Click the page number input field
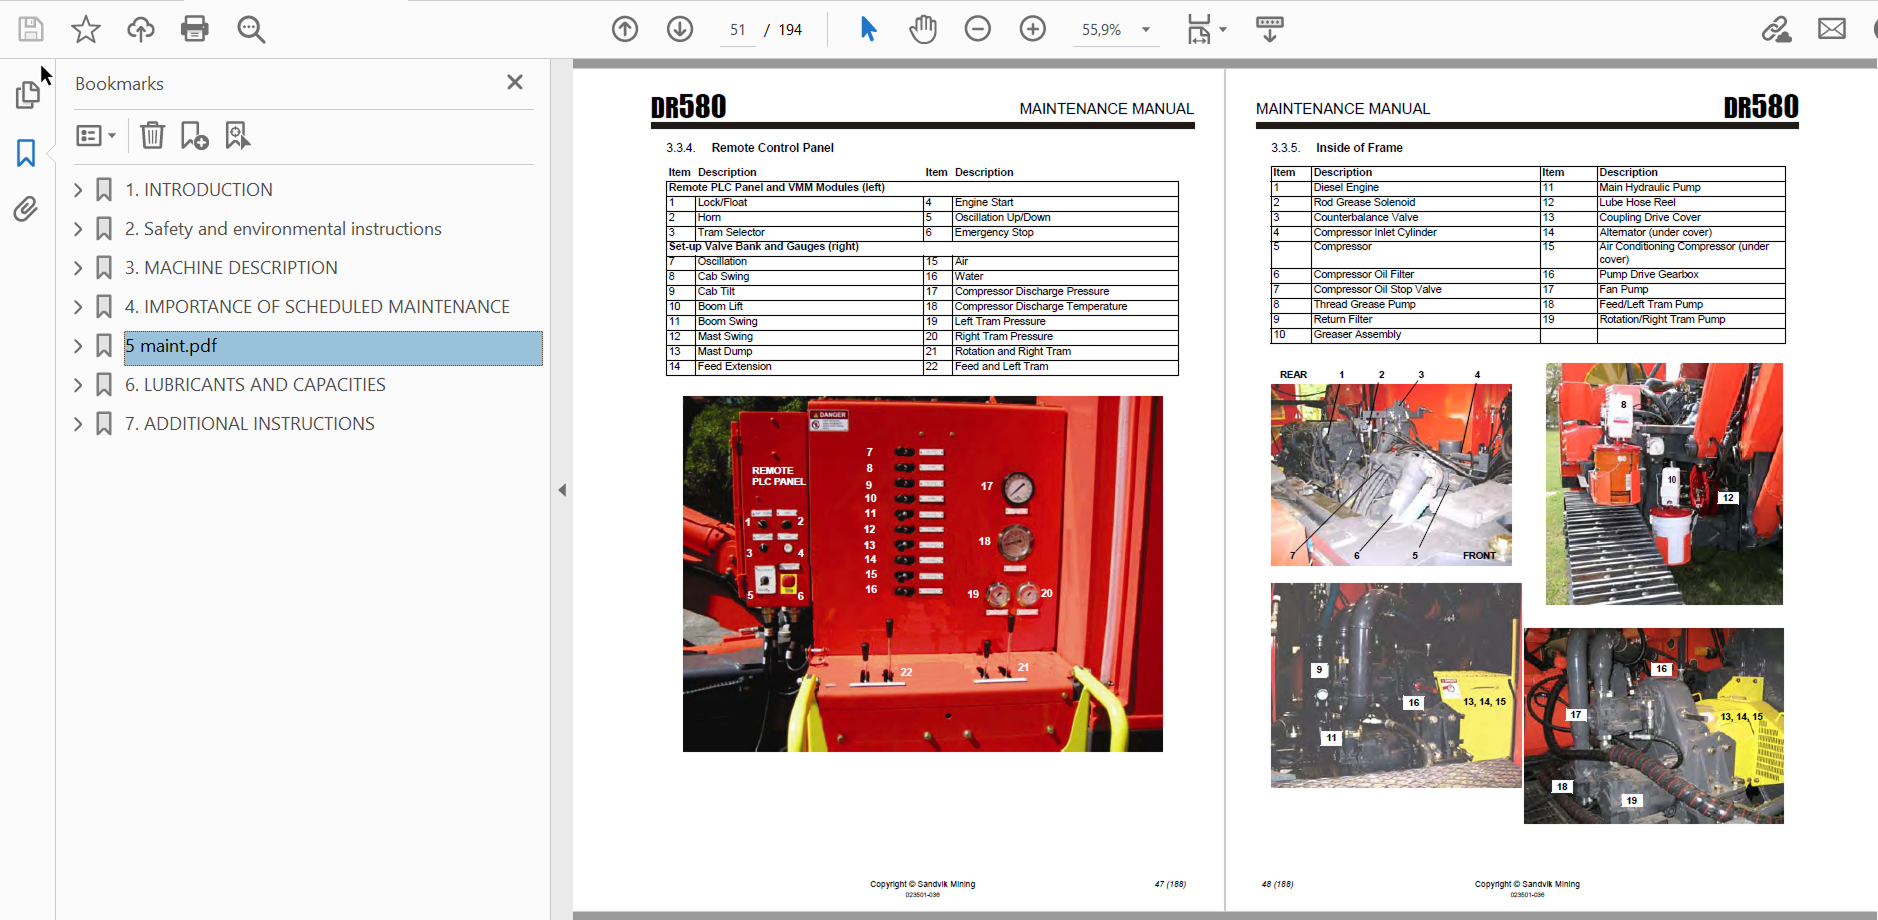The height and width of the screenshot is (920, 1878). (738, 30)
